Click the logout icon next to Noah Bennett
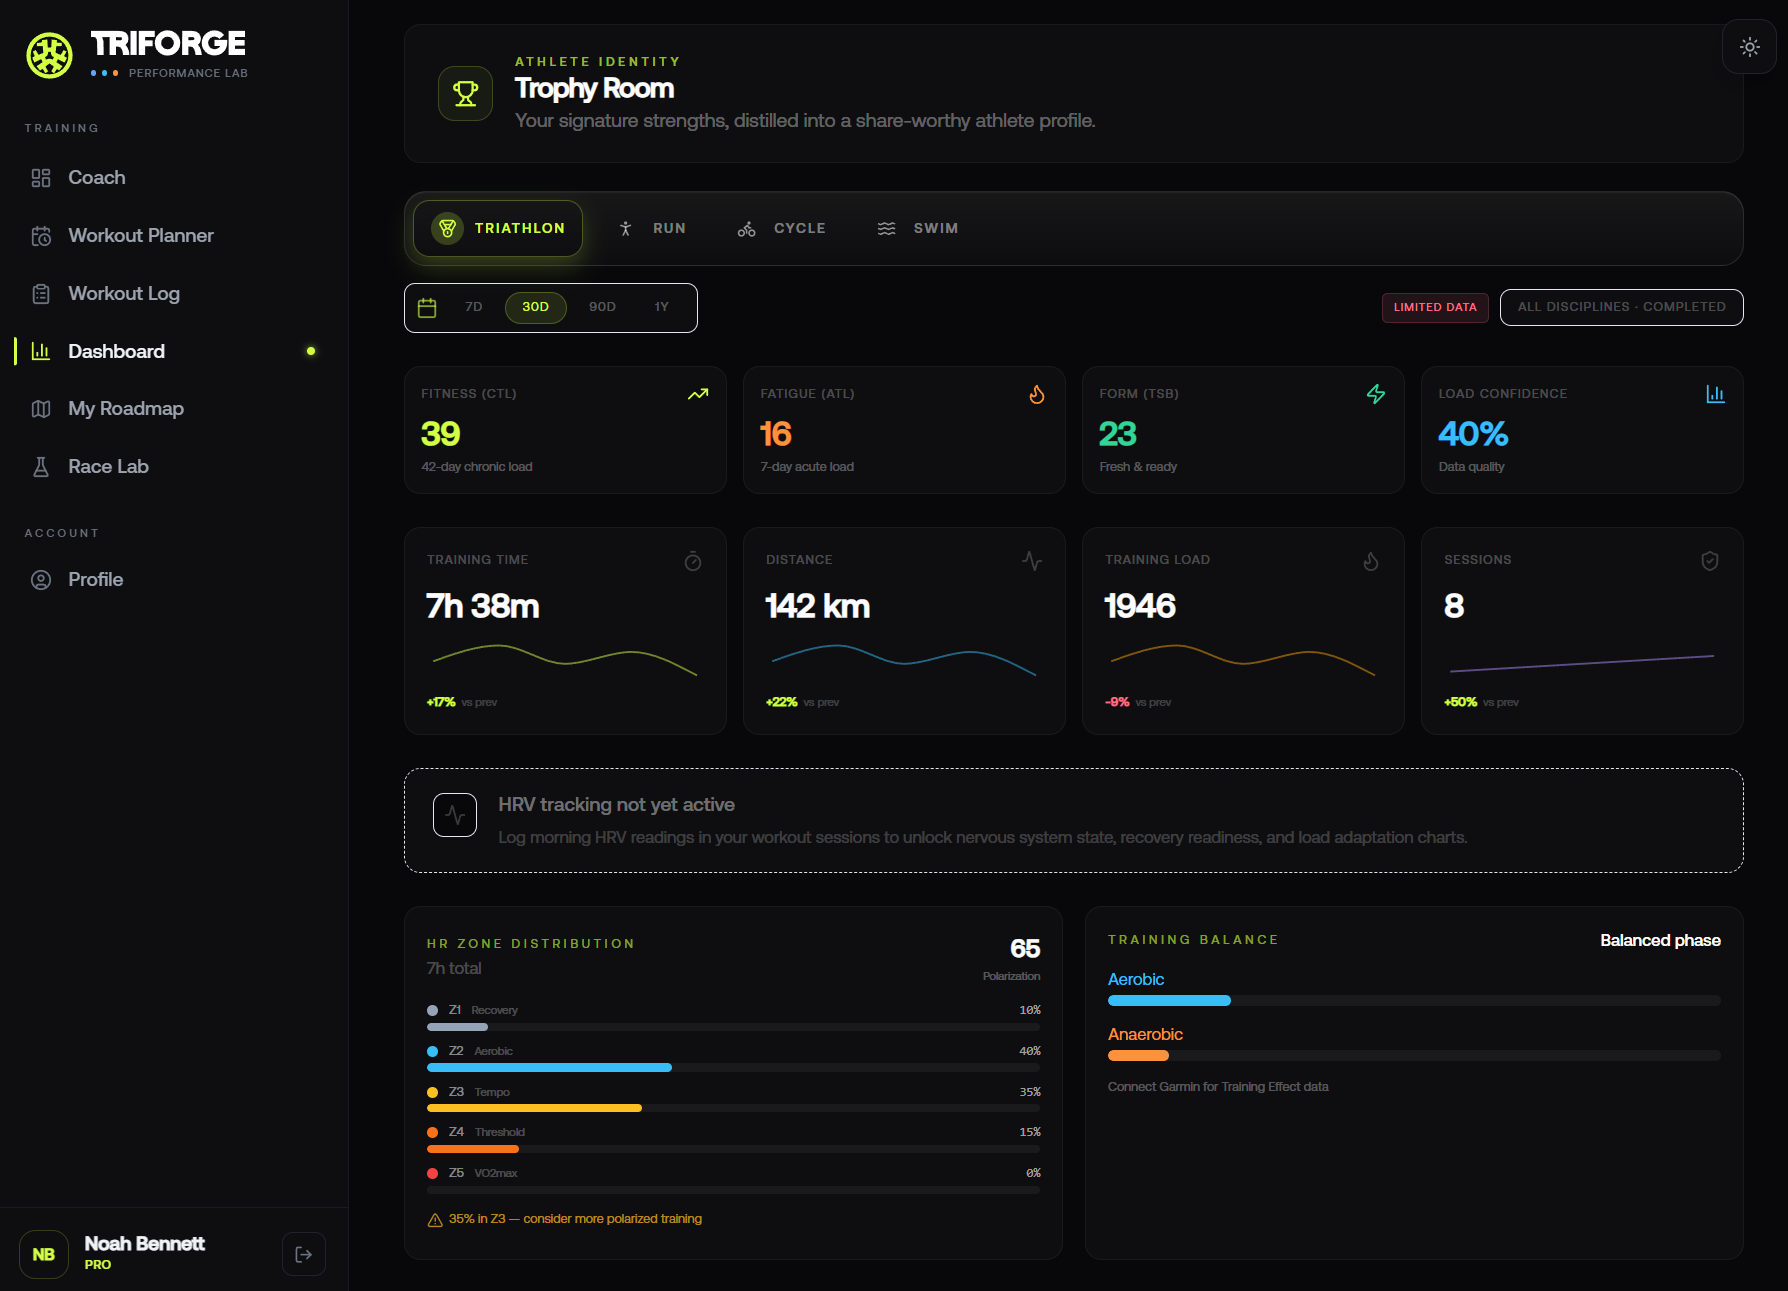This screenshot has height=1291, width=1788. tap(304, 1254)
